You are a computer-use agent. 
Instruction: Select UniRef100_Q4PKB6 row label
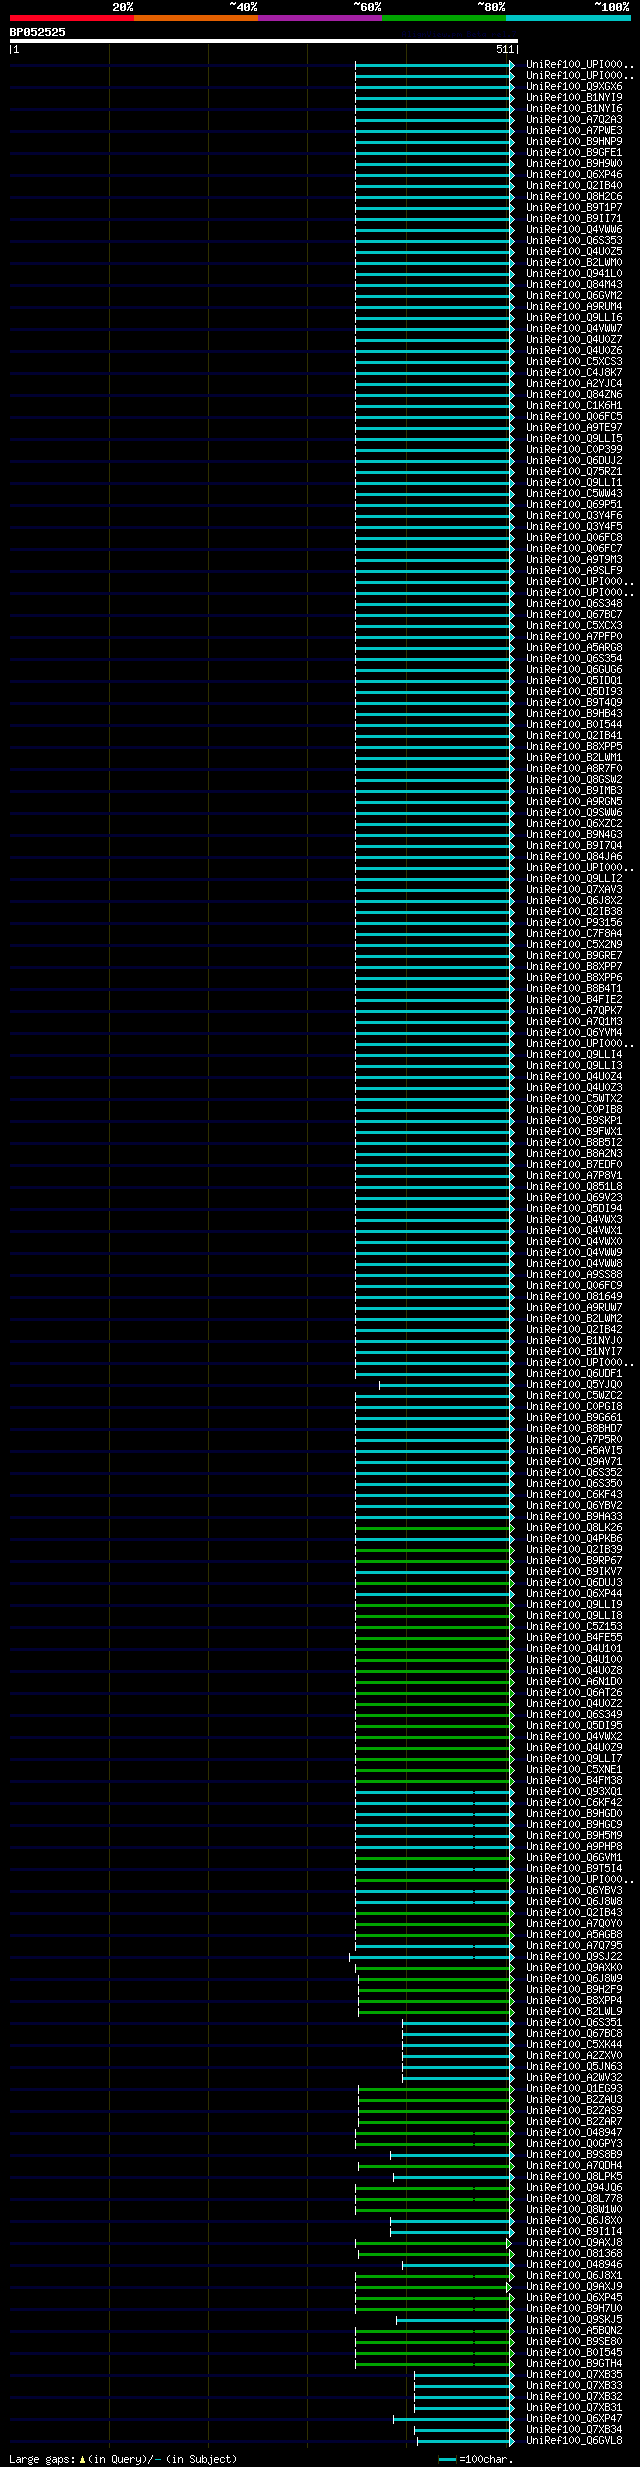574,1539
